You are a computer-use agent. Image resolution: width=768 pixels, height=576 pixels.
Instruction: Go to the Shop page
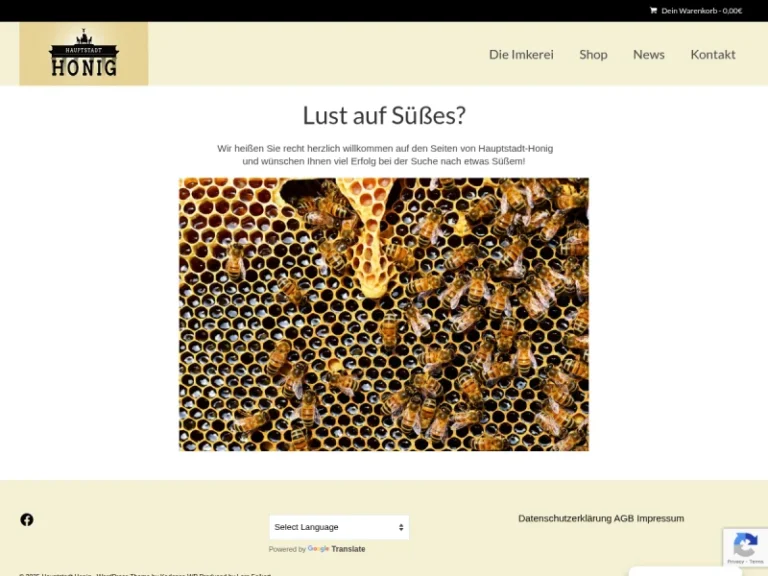tap(593, 54)
